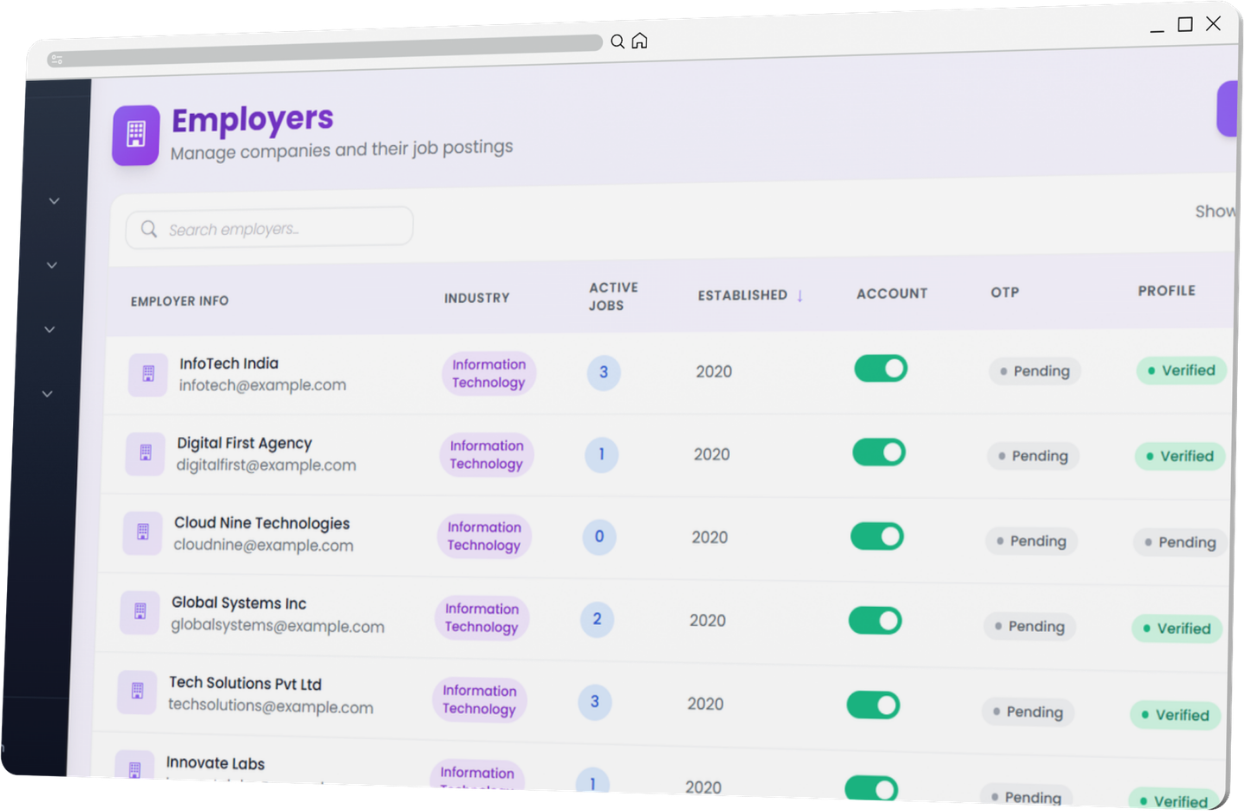The width and height of the screenshot is (1244, 811).
Task: Click Digital First Agency's Pending OTP badge
Action: pyautogui.click(x=1033, y=456)
